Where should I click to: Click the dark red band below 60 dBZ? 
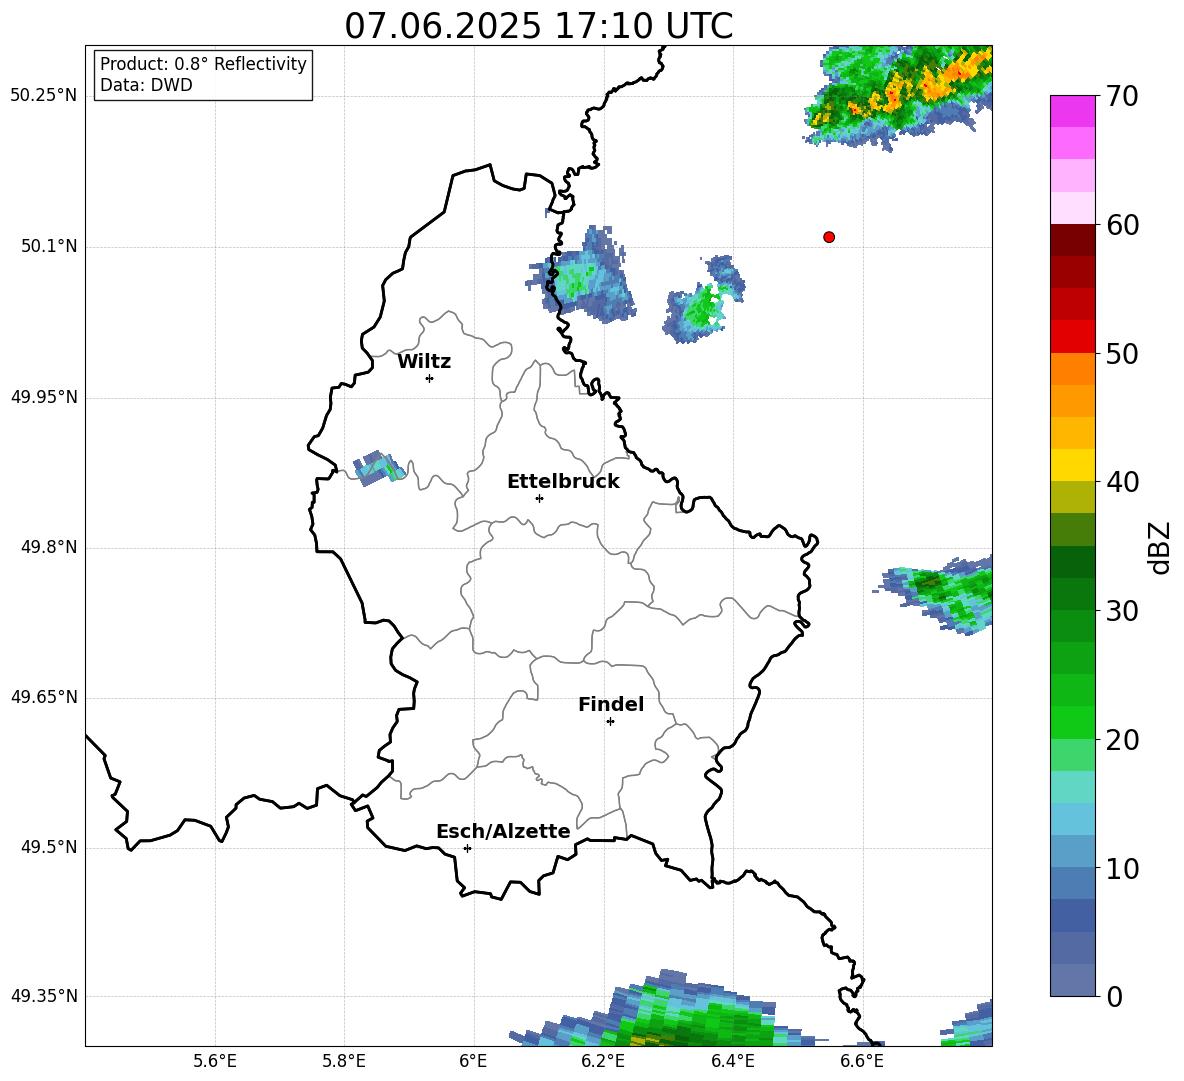[1073, 240]
